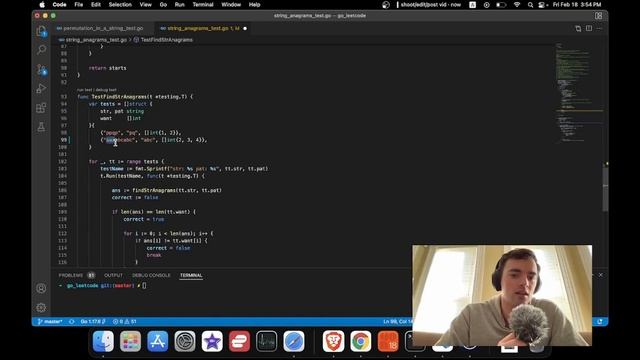
Task: Open Spotlight search in the menu bar
Action: (x=530, y=4)
